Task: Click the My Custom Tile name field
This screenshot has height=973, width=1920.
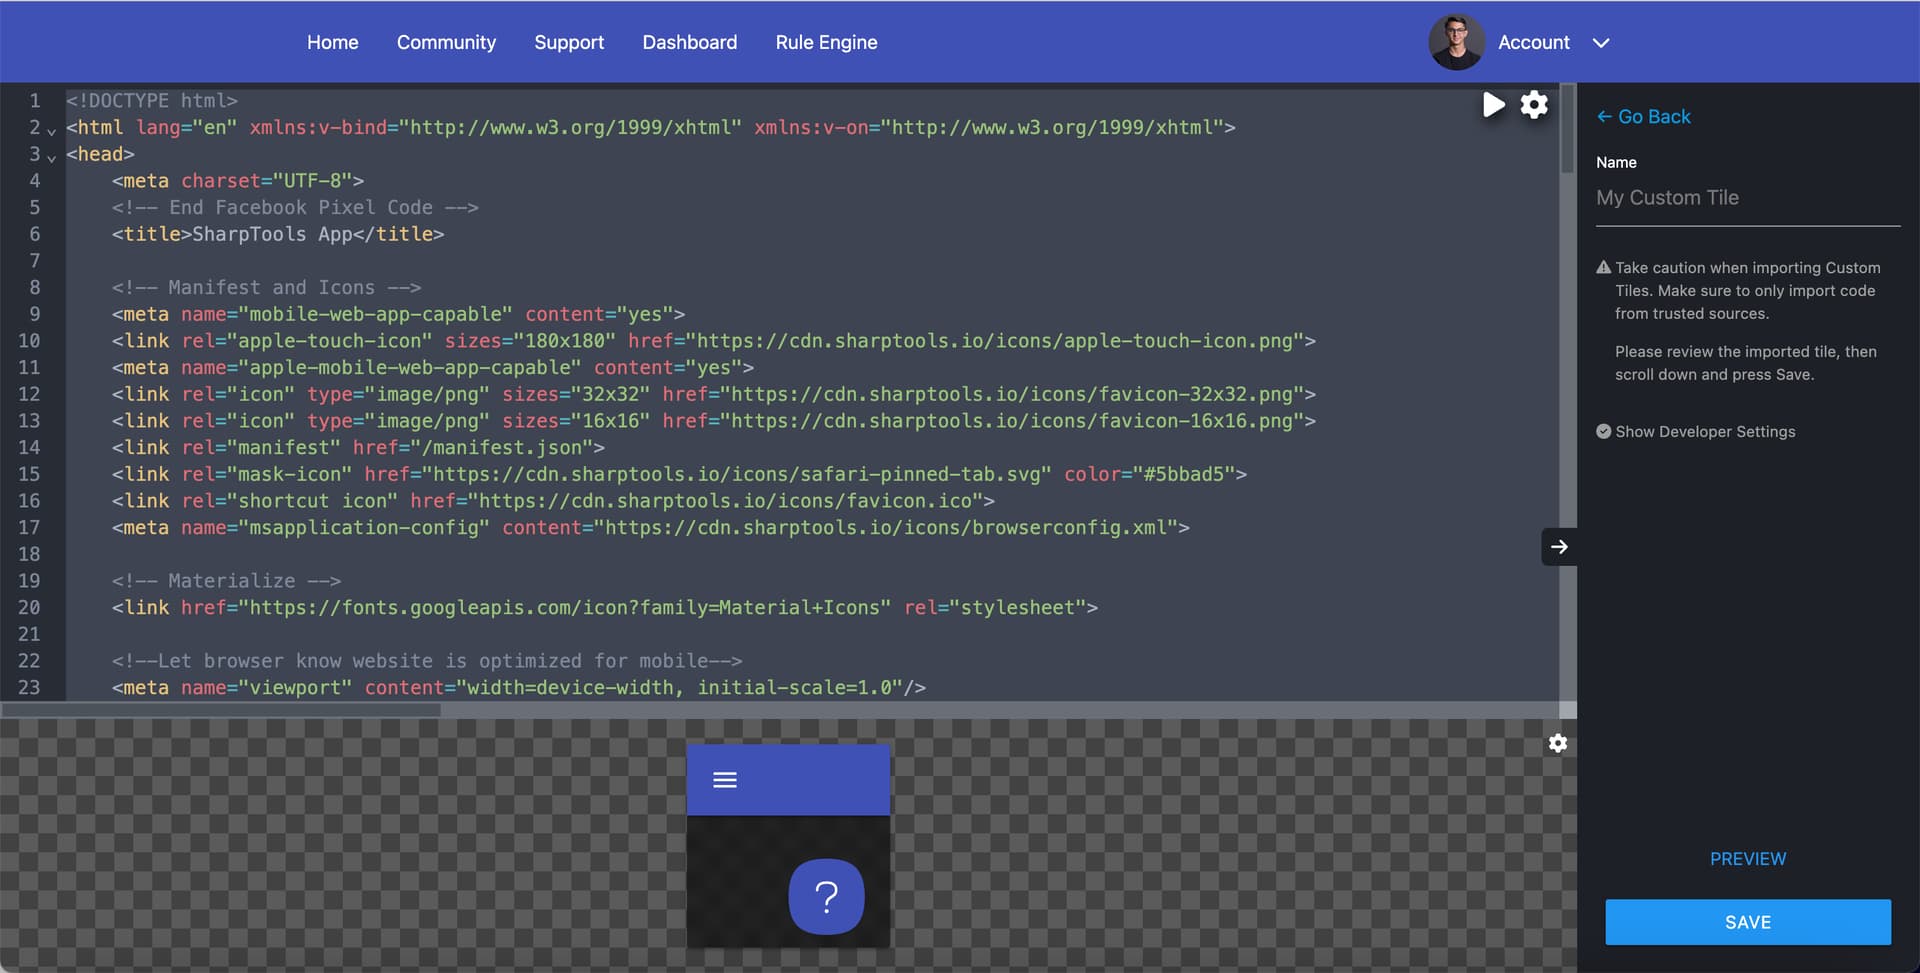Action: (x=1746, y=198)
